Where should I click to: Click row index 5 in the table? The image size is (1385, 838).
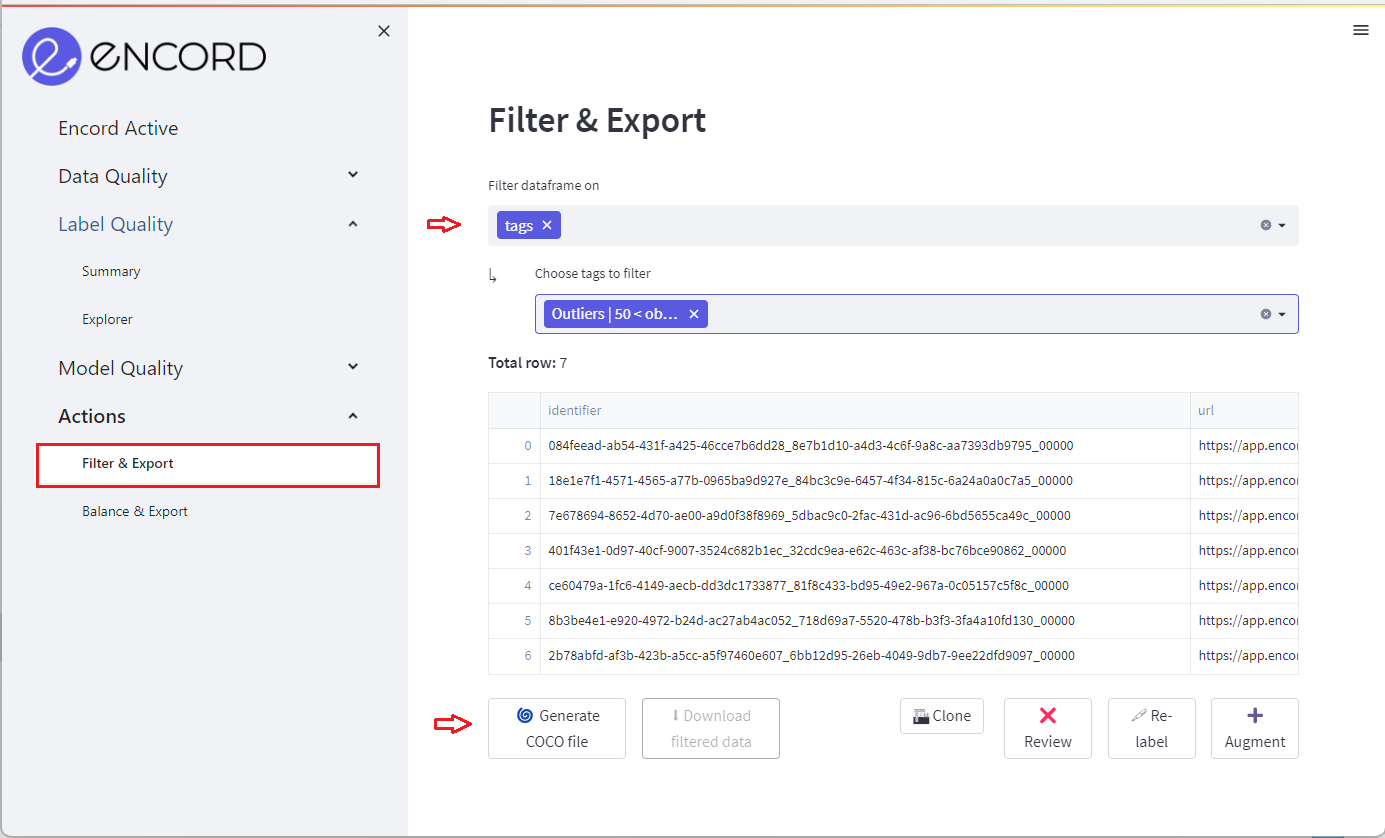(x=514, y=621)
